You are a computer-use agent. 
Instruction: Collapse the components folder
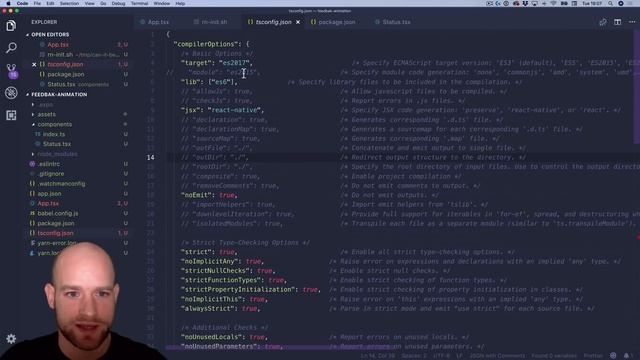click(x=54, y=124)
